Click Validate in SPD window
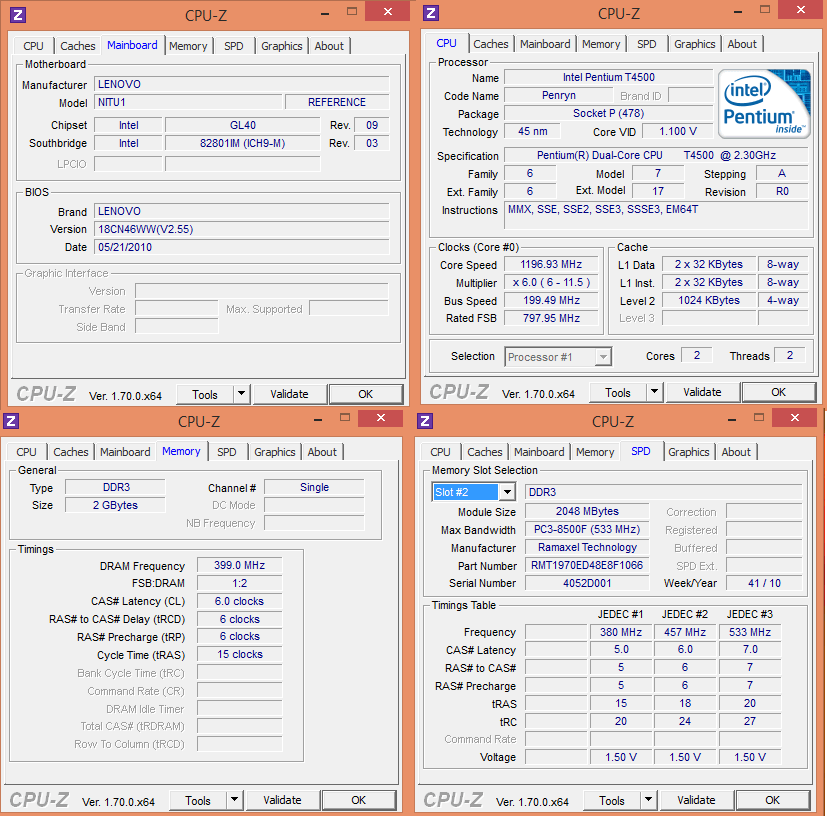Image resolution: width=827 pixels, height=816 pixels. coord(696,800)
